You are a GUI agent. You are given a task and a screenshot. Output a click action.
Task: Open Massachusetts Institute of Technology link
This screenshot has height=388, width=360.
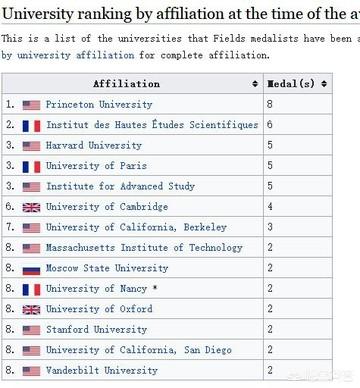(x=144, y=248)
